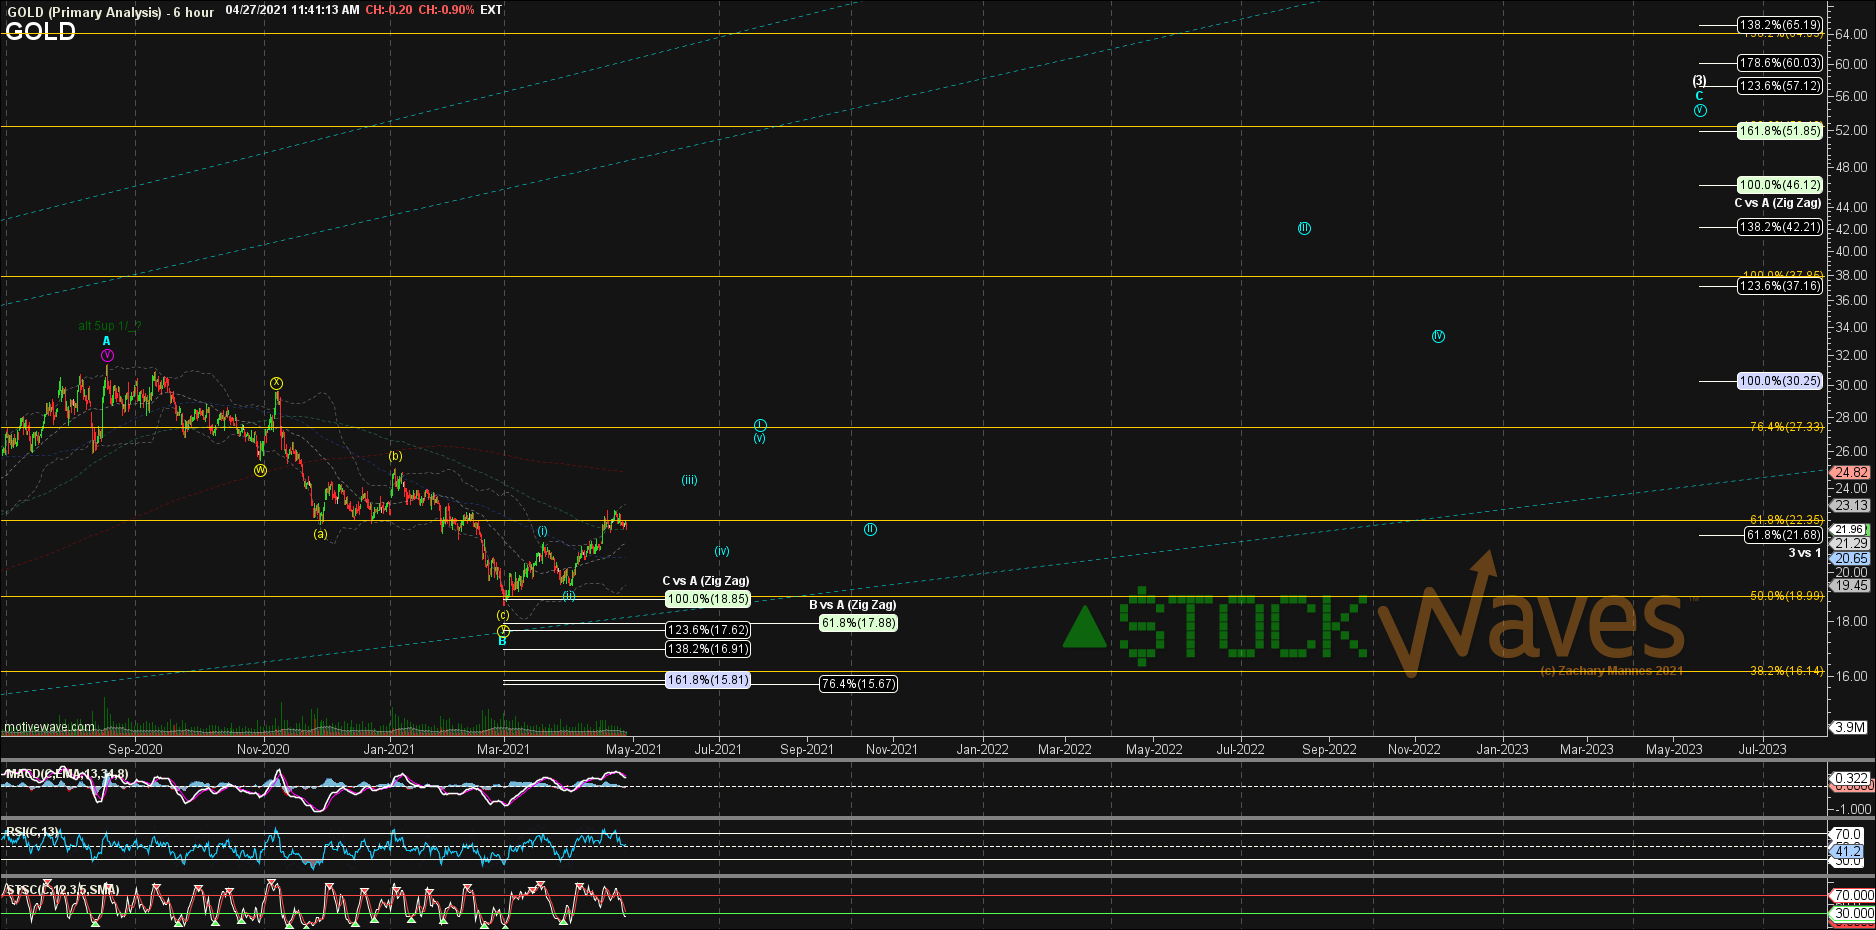This screenshot has width=1876, height=930.
Task: Select the cyan (iii) wave label
Action: point(689,480)
